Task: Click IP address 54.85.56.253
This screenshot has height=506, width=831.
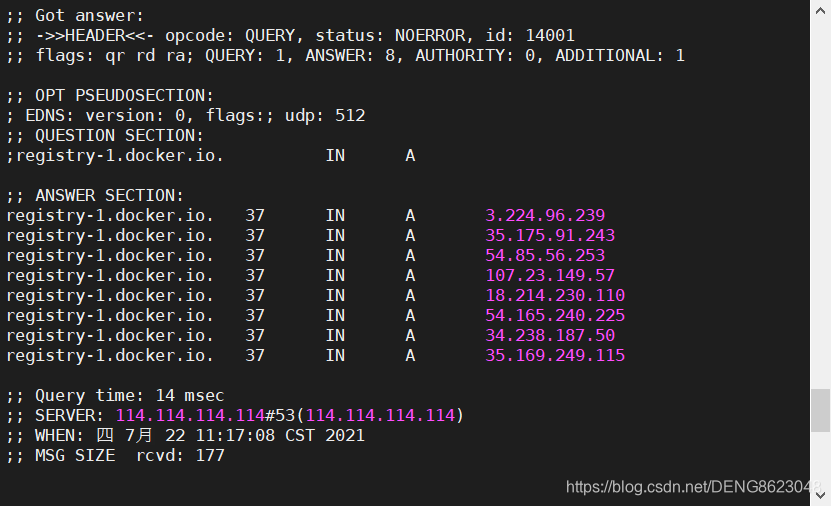Action: (545, 255)
